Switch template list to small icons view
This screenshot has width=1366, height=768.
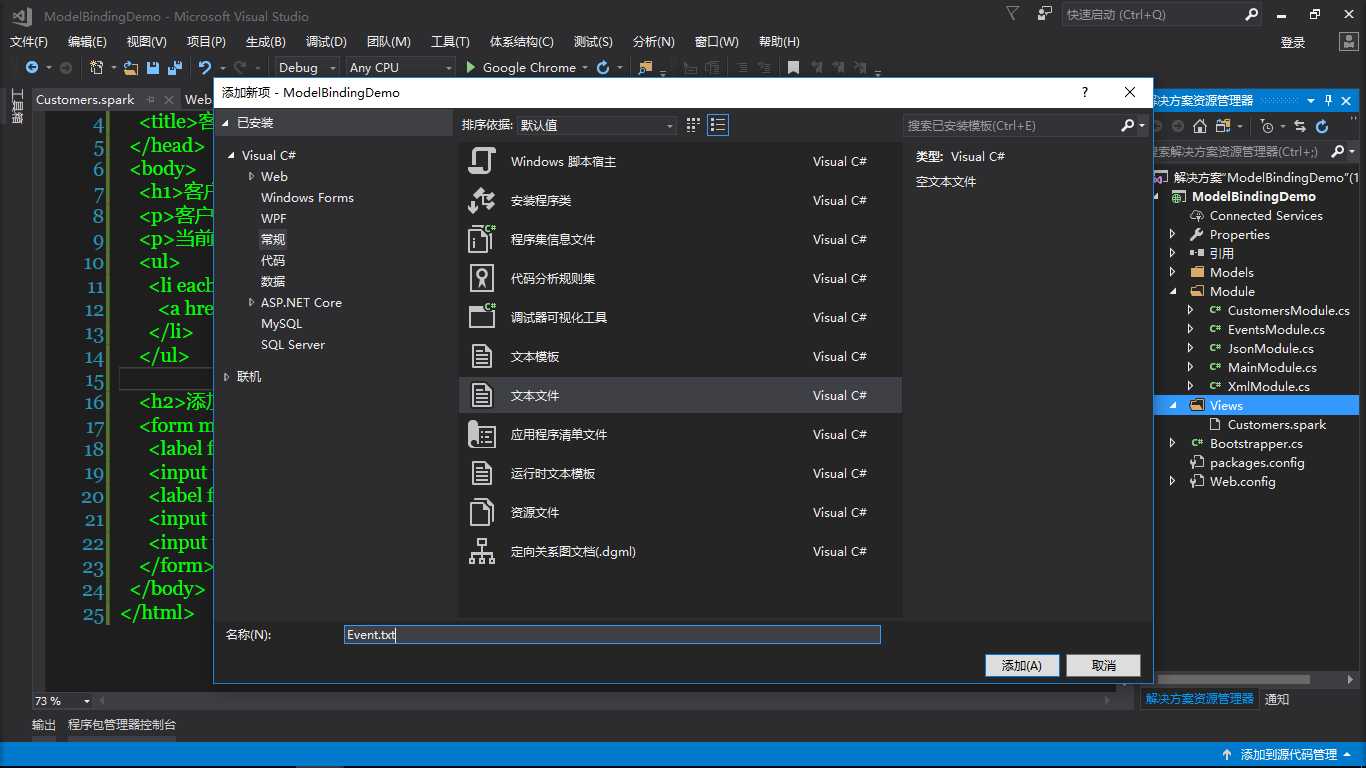(x=693, y=125)
